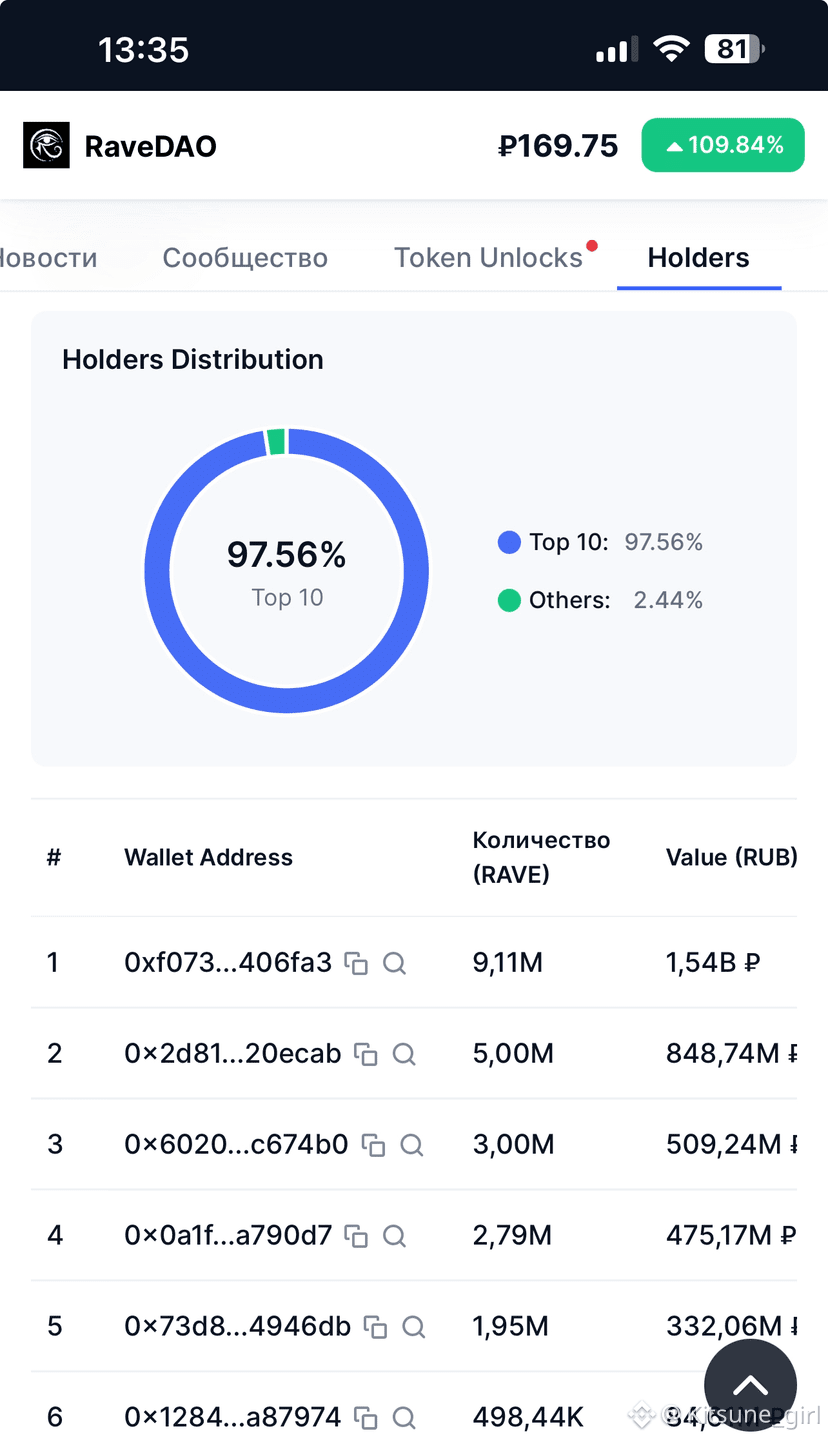Viewport: 828px width, 1440px height.
Task: Search wallet address 0x0a1f...a790d7
Action: click(x=394, y=1236)
